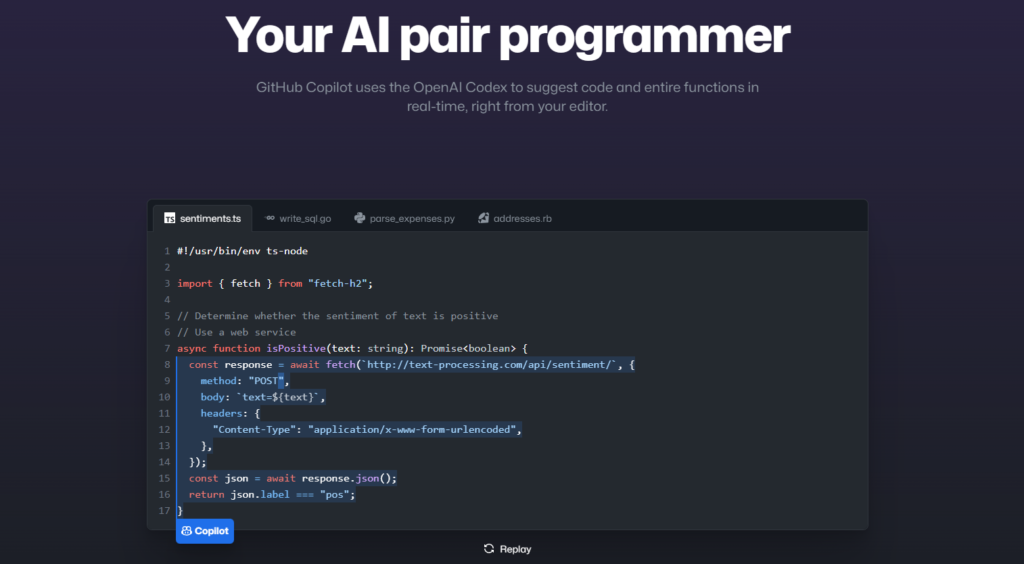Click the blue Copilot badge
This screenshot has height=564, width=1024.
pyautogui.click(x=205, y=531)
